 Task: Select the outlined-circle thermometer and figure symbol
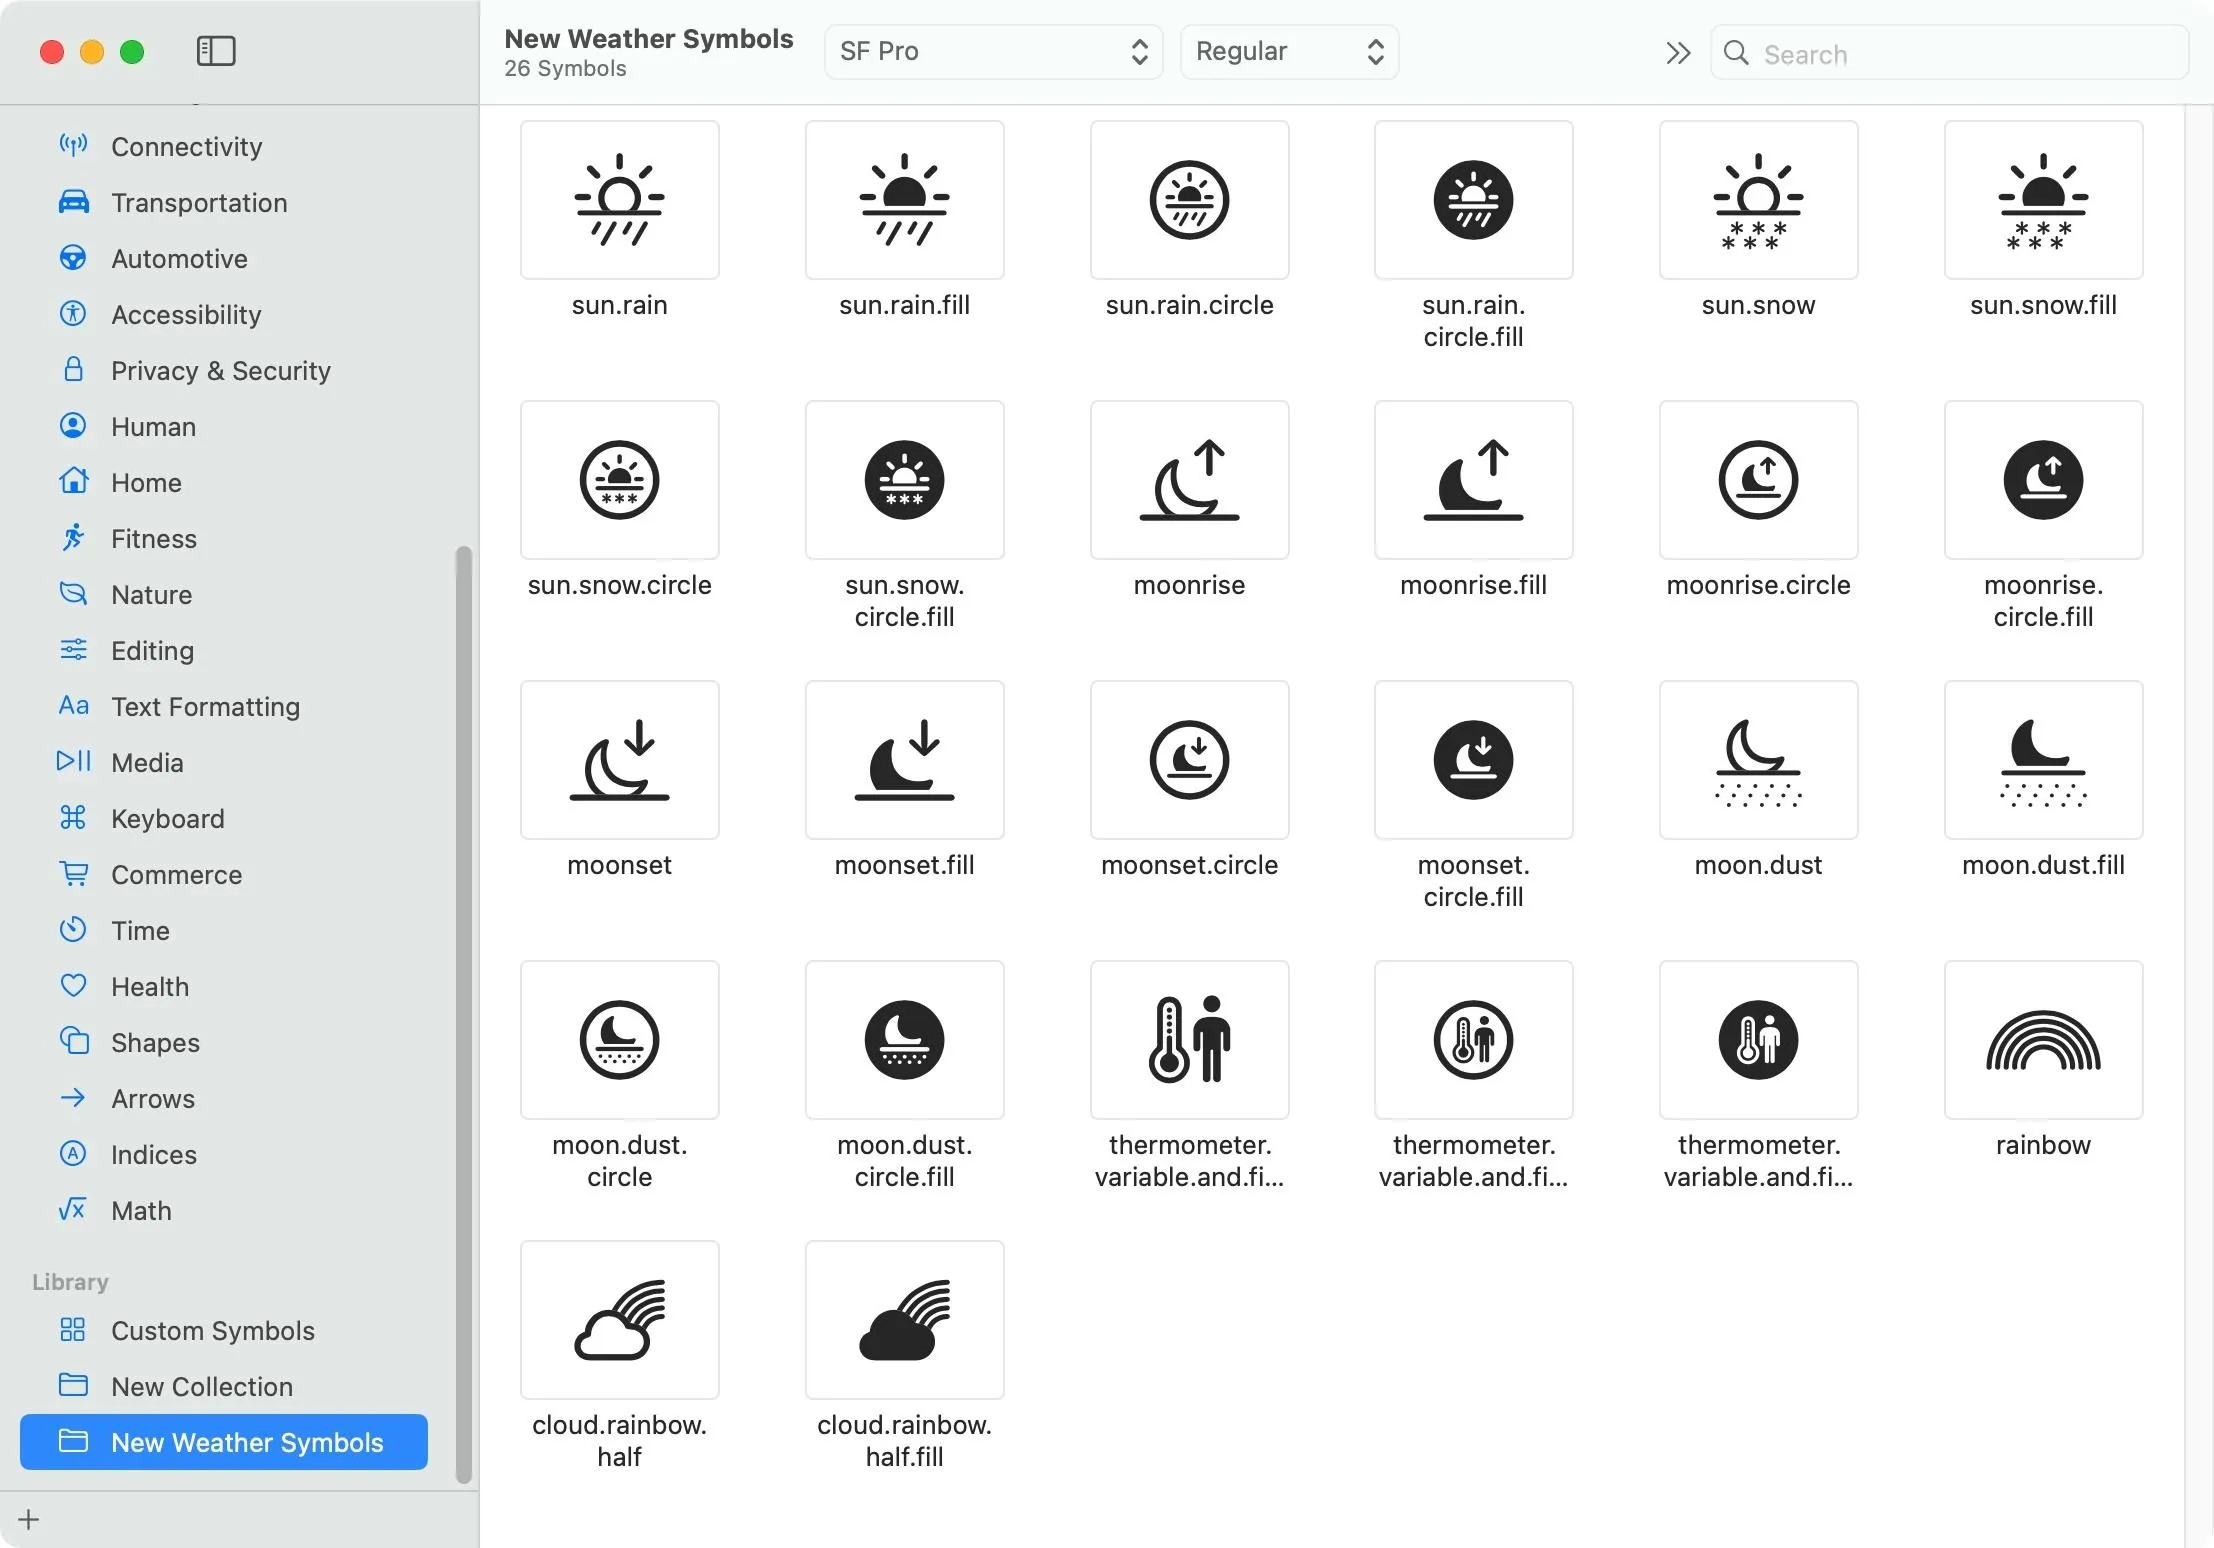(1473, 1040)
